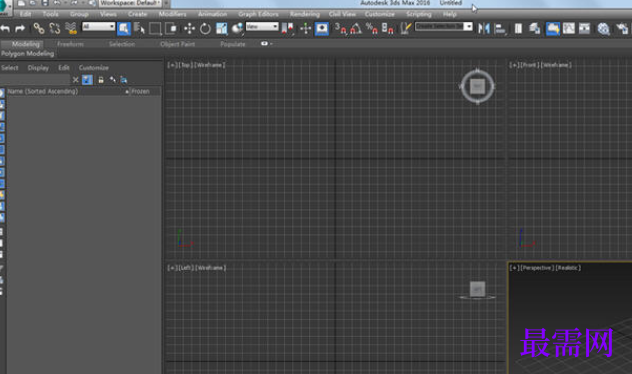This screenshot has height=374, width=632.
Task: Click the Mirror tool icon
Action: (x=484, y=29)
